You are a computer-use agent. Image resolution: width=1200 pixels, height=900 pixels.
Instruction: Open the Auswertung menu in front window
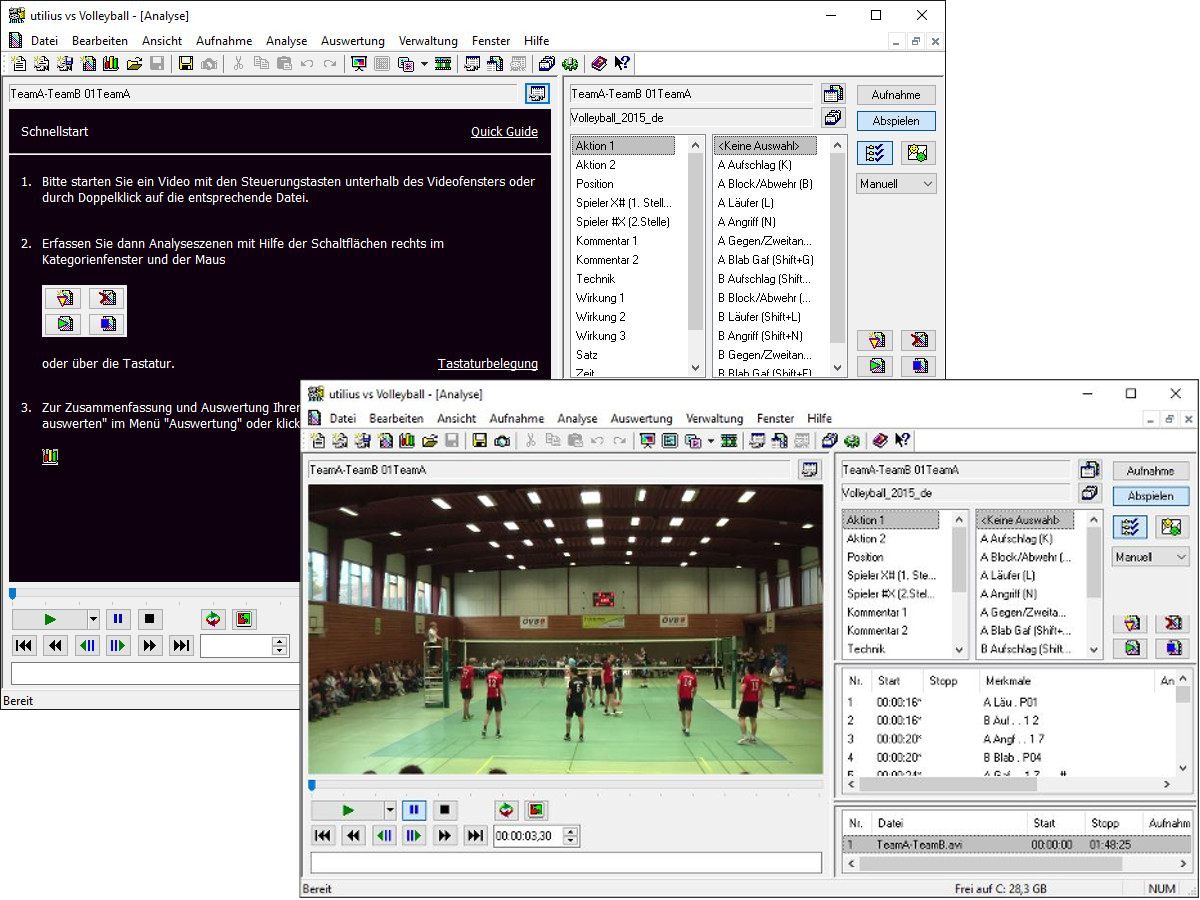pyautogui.click(x=641, y=418)
